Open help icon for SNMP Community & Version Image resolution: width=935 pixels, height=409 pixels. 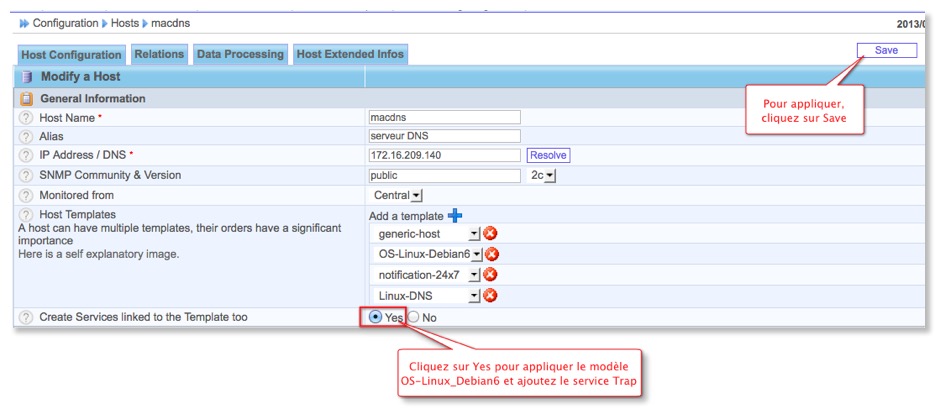point(26,176)
